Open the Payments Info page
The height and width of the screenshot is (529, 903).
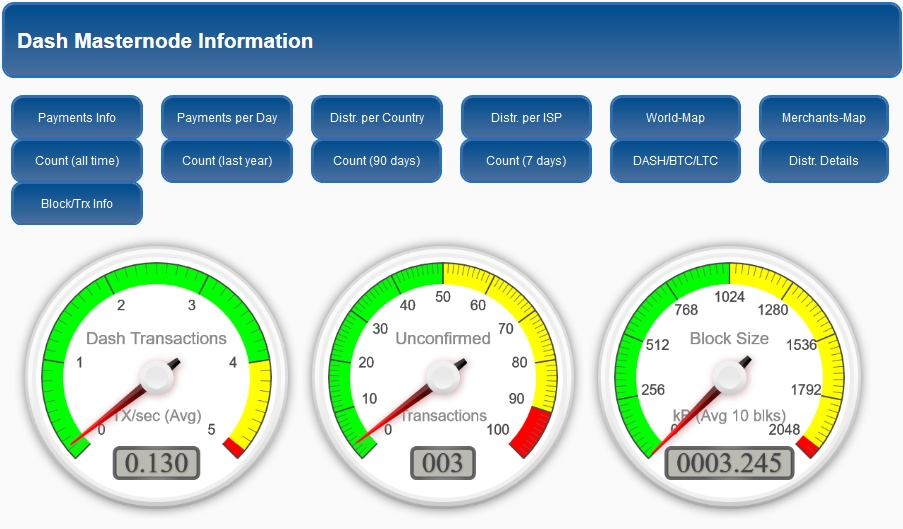pyautogui.click(x=77, y=117)
